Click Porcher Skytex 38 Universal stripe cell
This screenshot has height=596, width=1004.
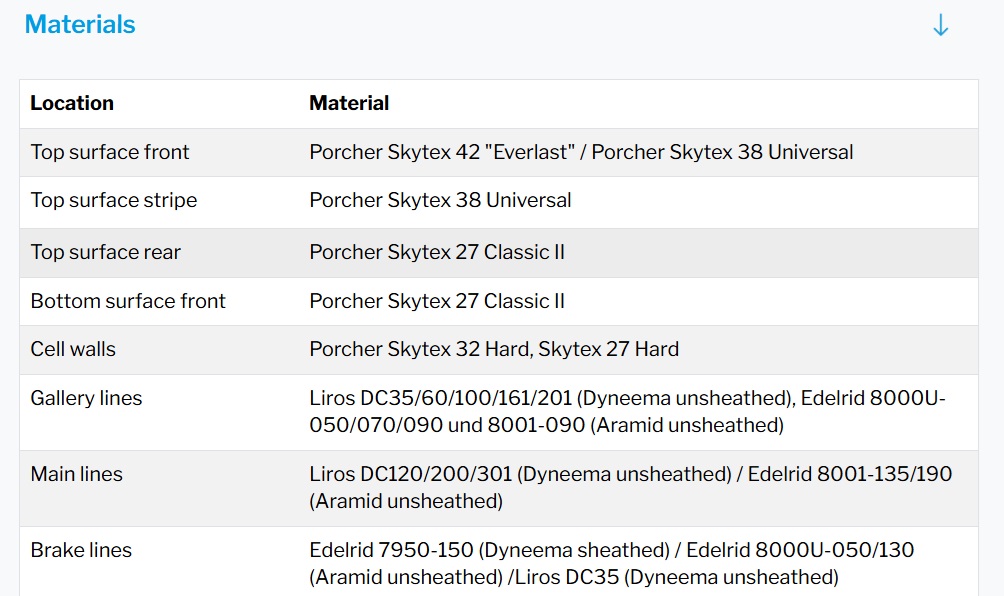coord(440,200)
